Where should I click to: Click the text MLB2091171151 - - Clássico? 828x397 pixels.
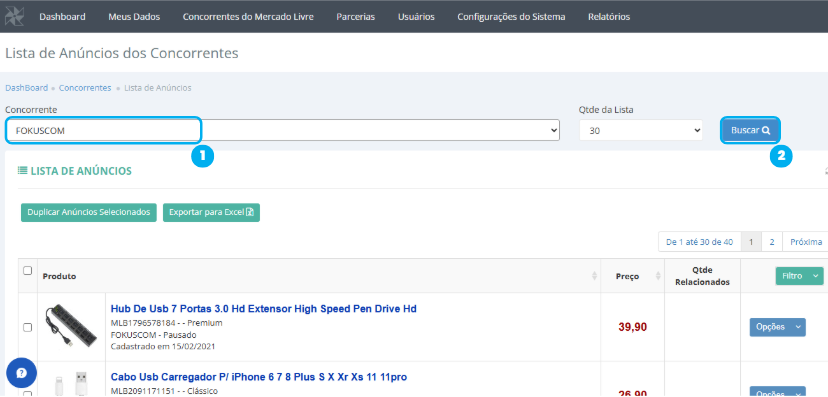(164, 391)
